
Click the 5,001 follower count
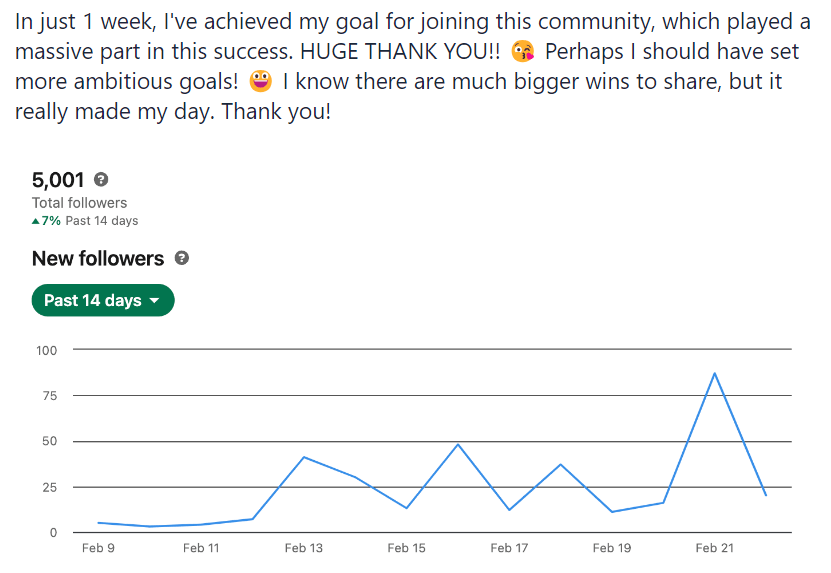coord(59,180)
